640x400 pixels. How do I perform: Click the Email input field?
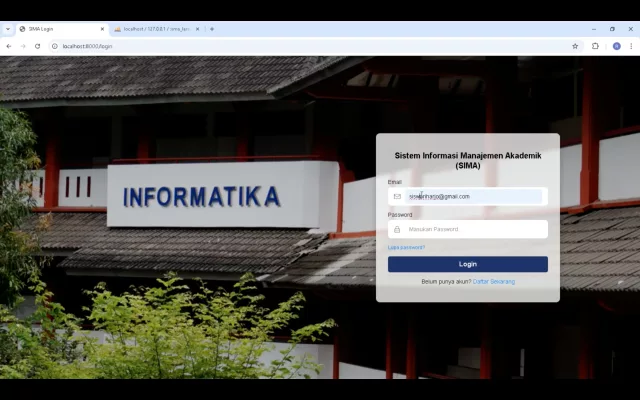point(468,196)
